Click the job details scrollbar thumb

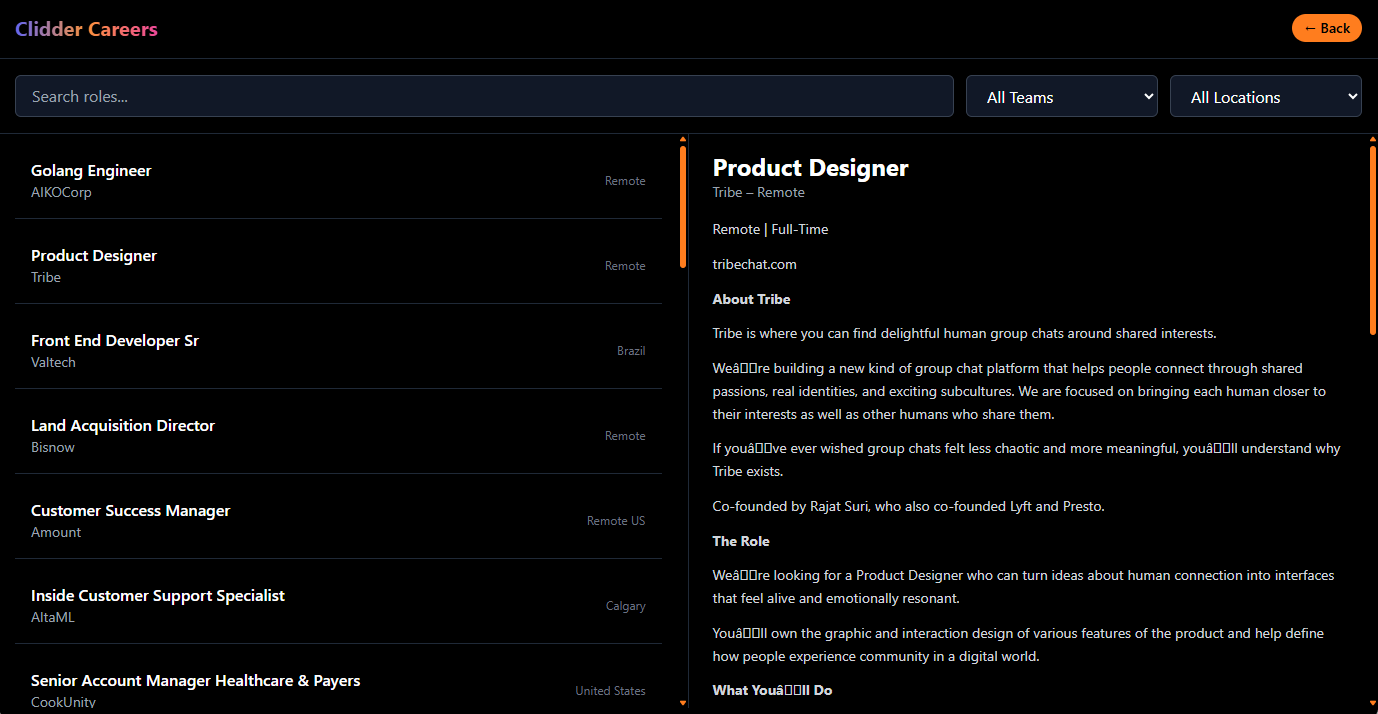coord(1373,240)
